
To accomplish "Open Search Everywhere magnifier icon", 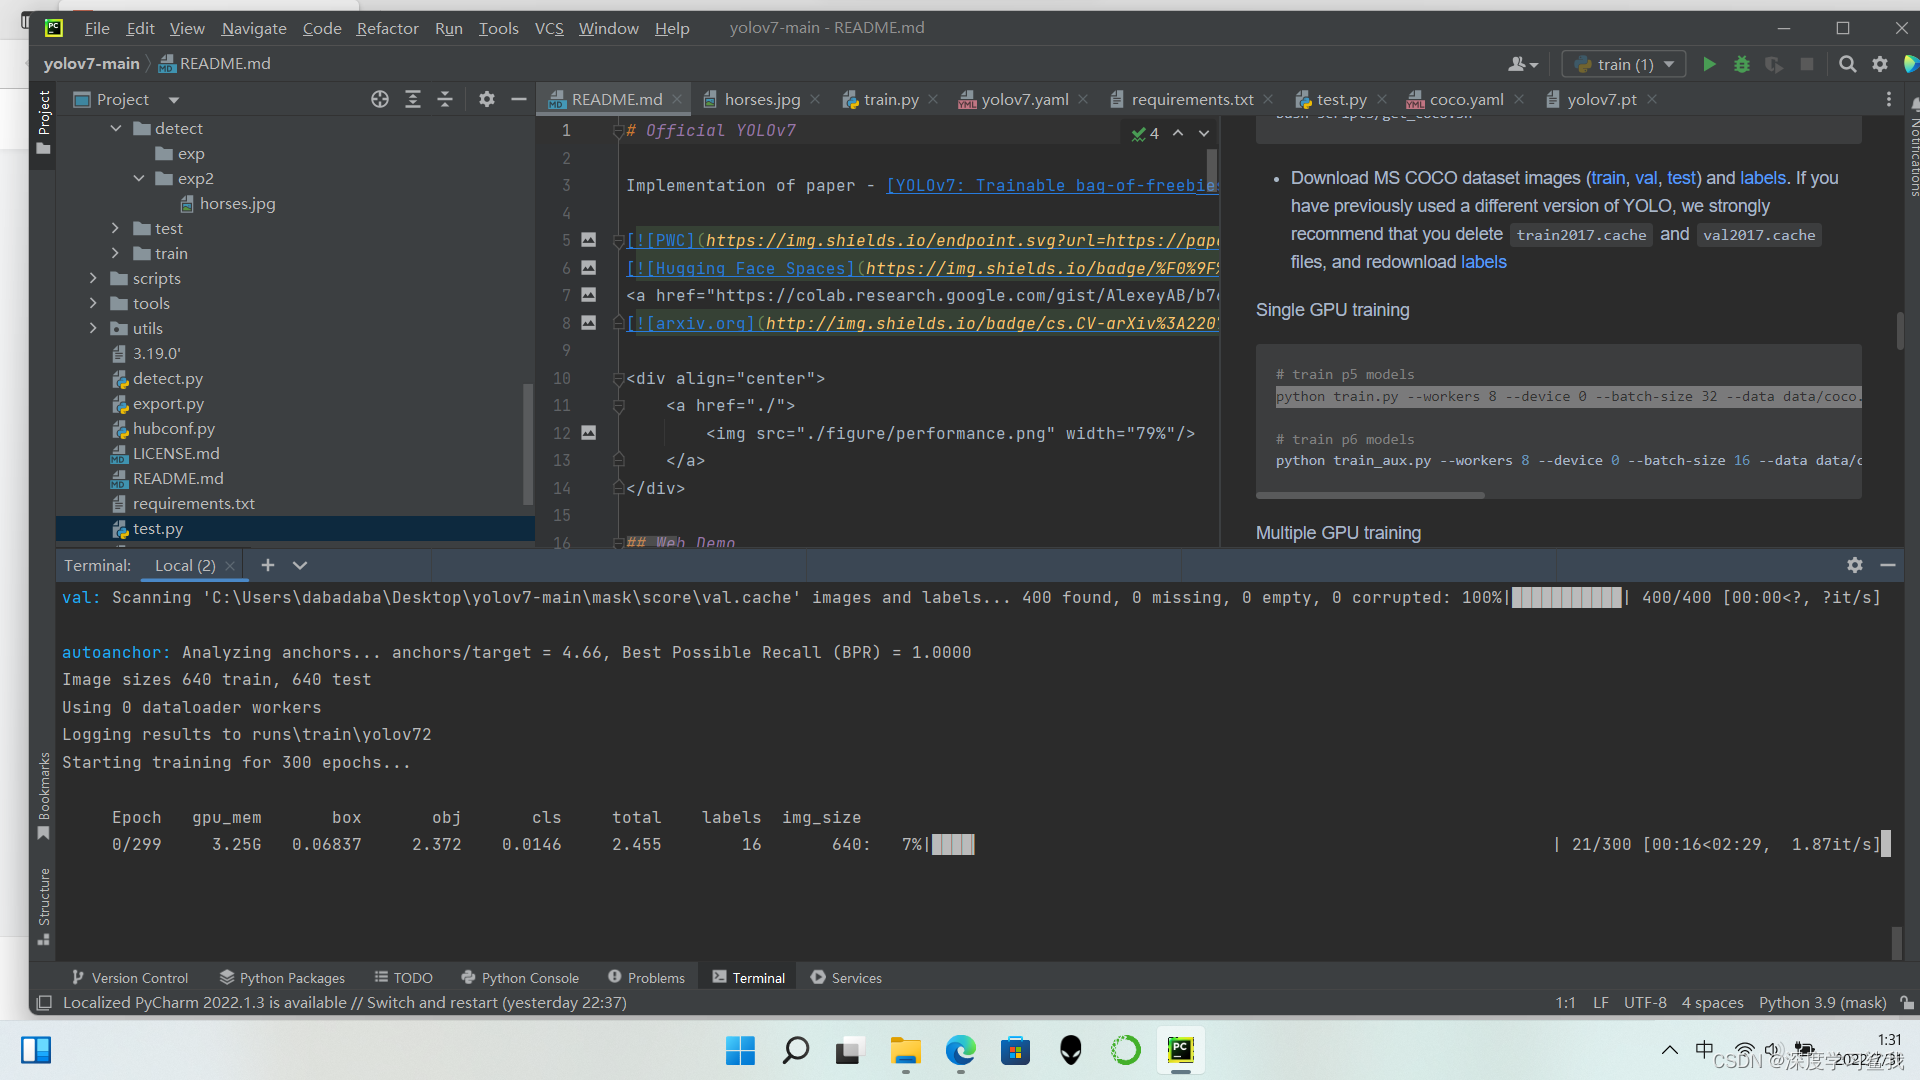I will (1847, 64).
